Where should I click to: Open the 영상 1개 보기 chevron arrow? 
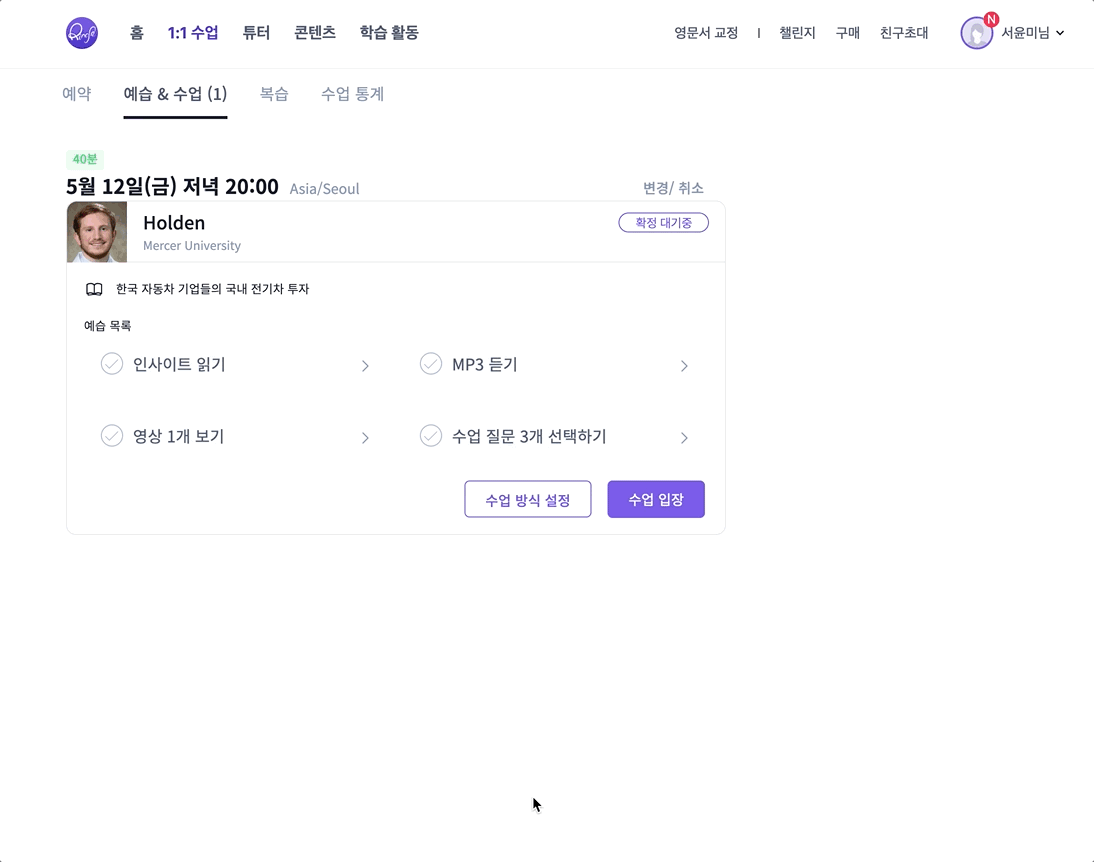(365, 438)
